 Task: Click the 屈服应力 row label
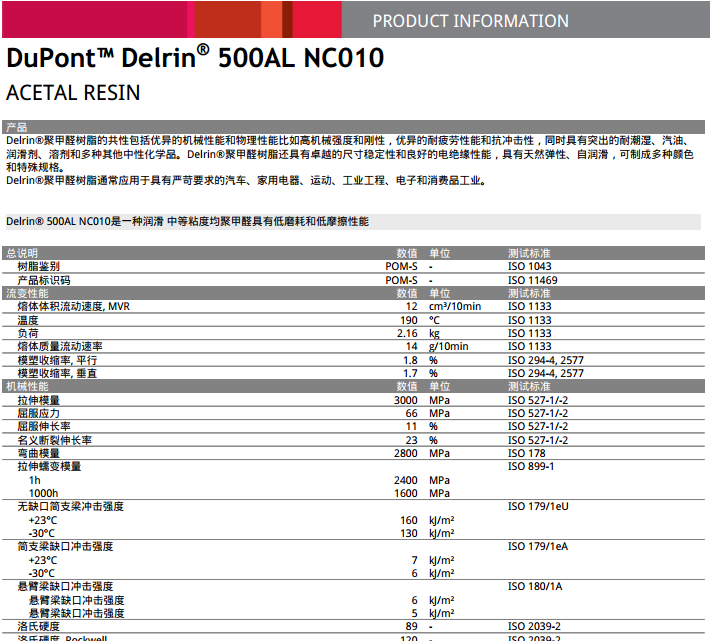38,413
